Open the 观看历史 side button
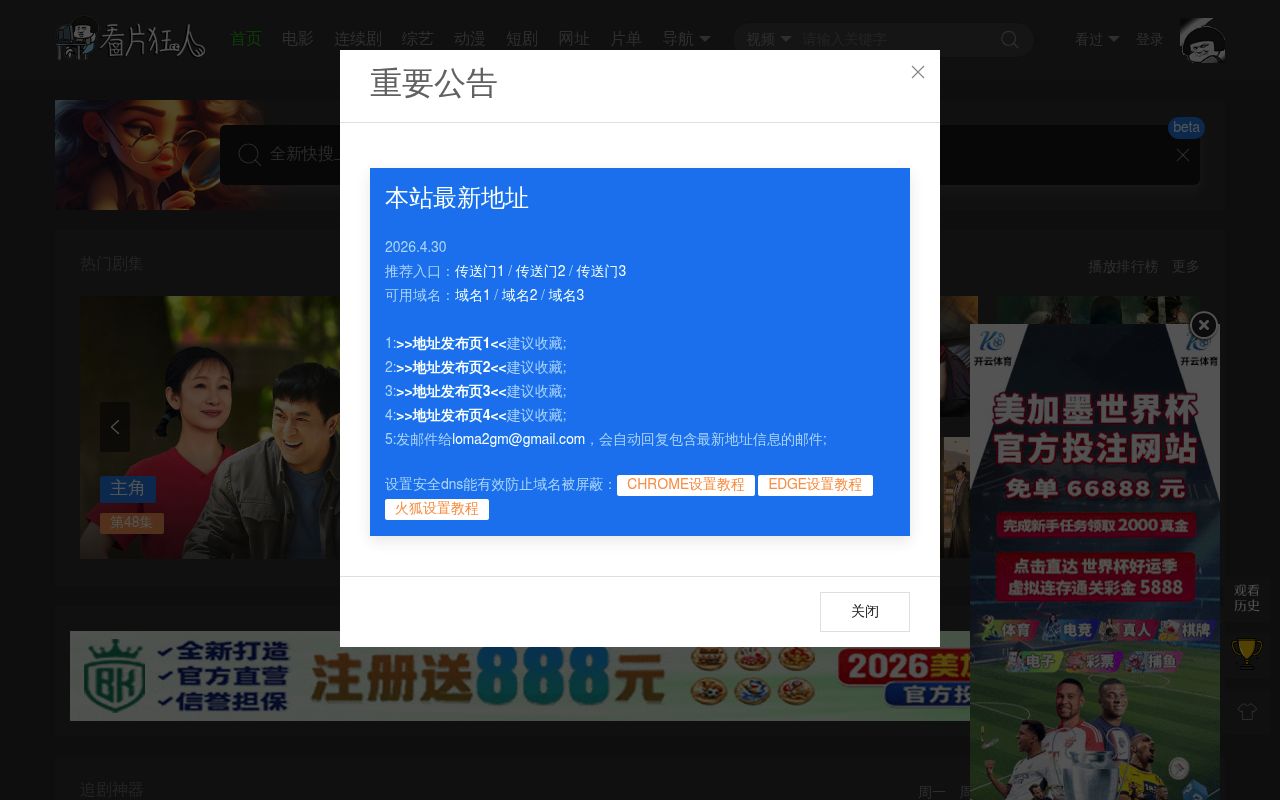The image size is (1280, 800). point(1247,598)
